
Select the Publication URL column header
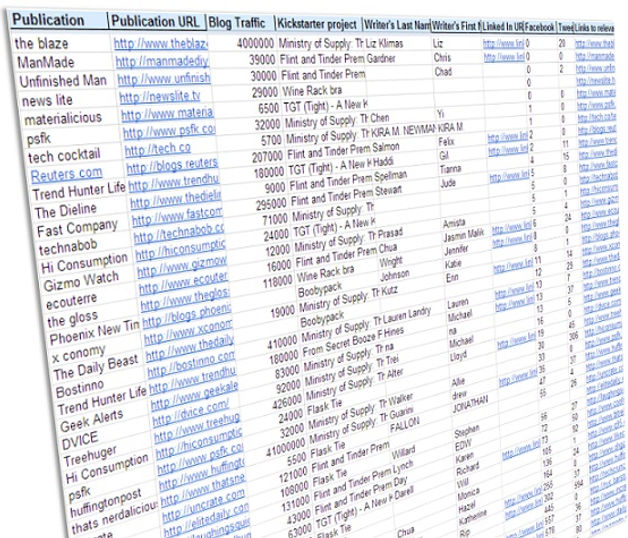[x=156, y=22]
